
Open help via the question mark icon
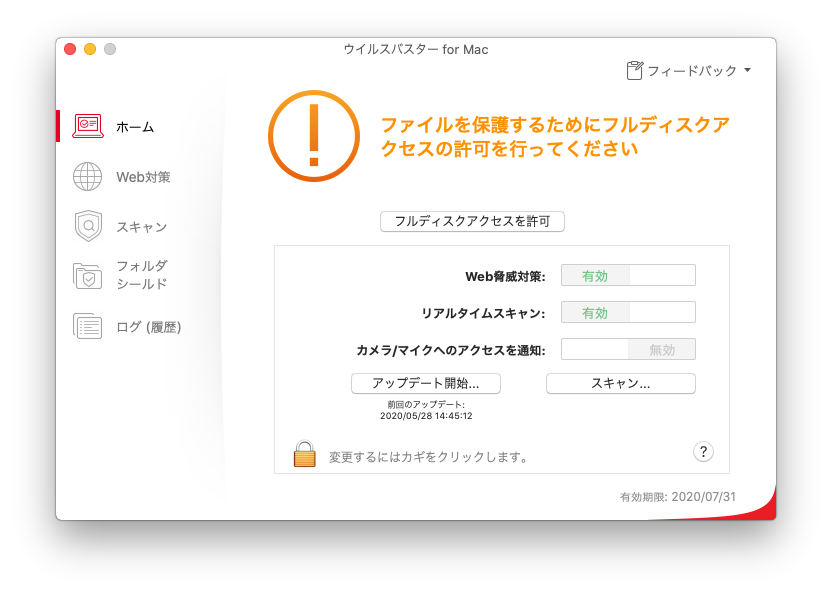click(x=703, y=451)
